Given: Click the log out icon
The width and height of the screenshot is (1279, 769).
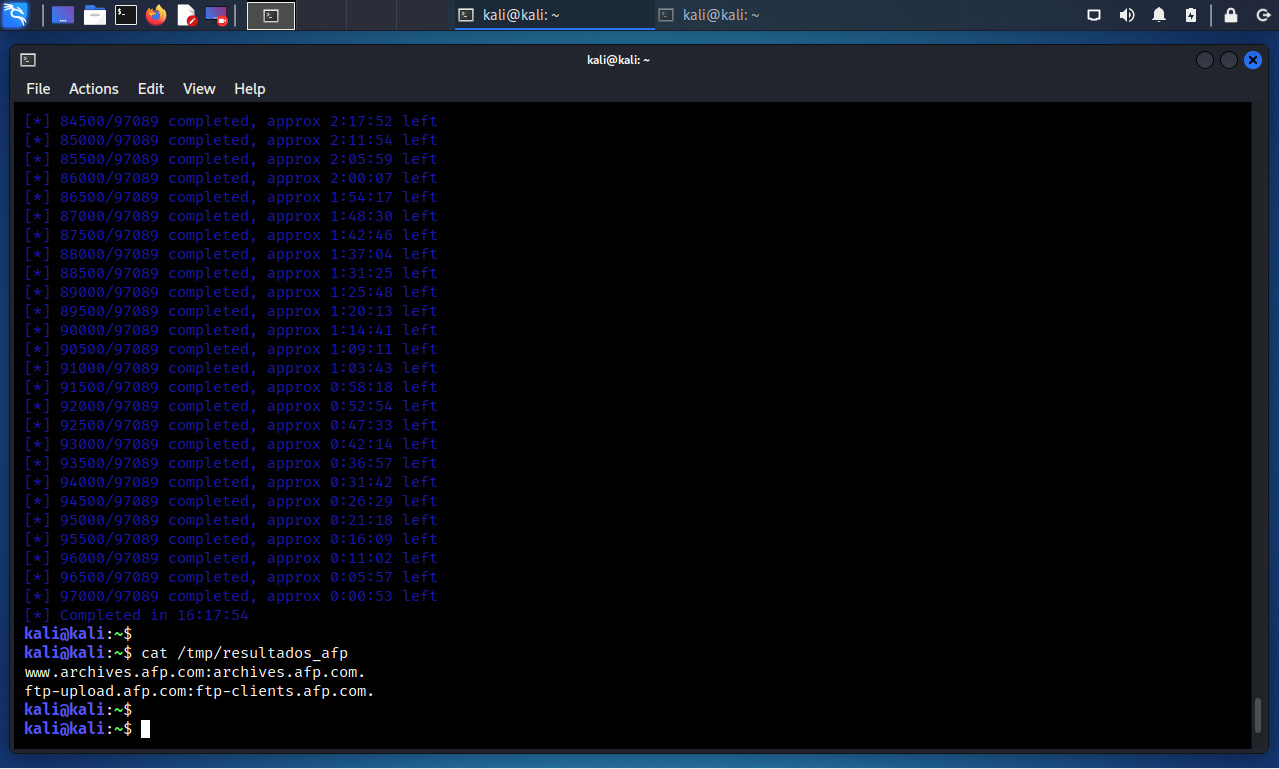Looking at the screenshot, I should coord(1262,15).
